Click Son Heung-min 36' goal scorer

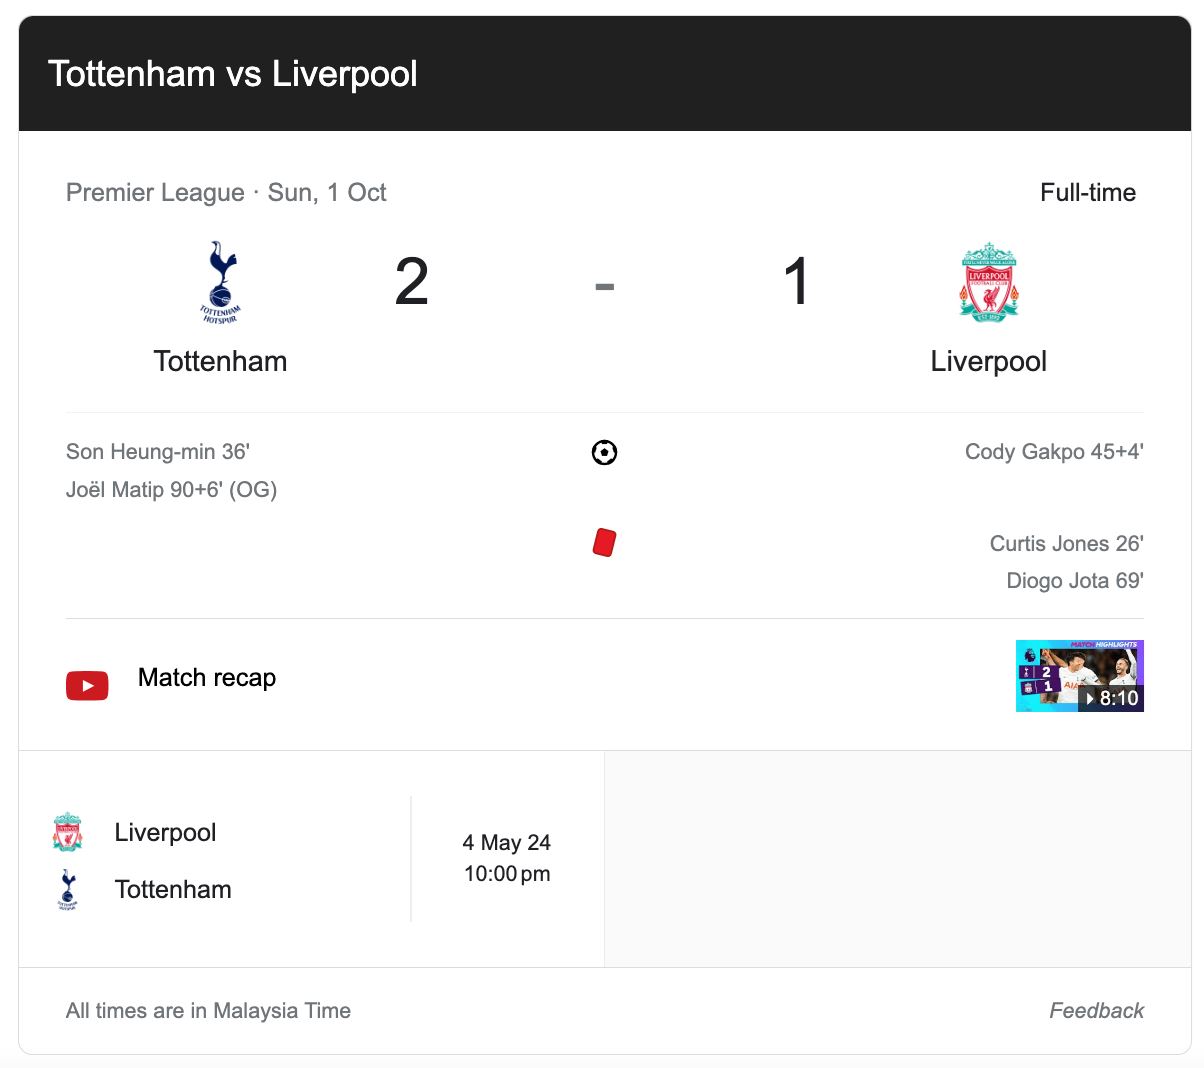(158, 451)
